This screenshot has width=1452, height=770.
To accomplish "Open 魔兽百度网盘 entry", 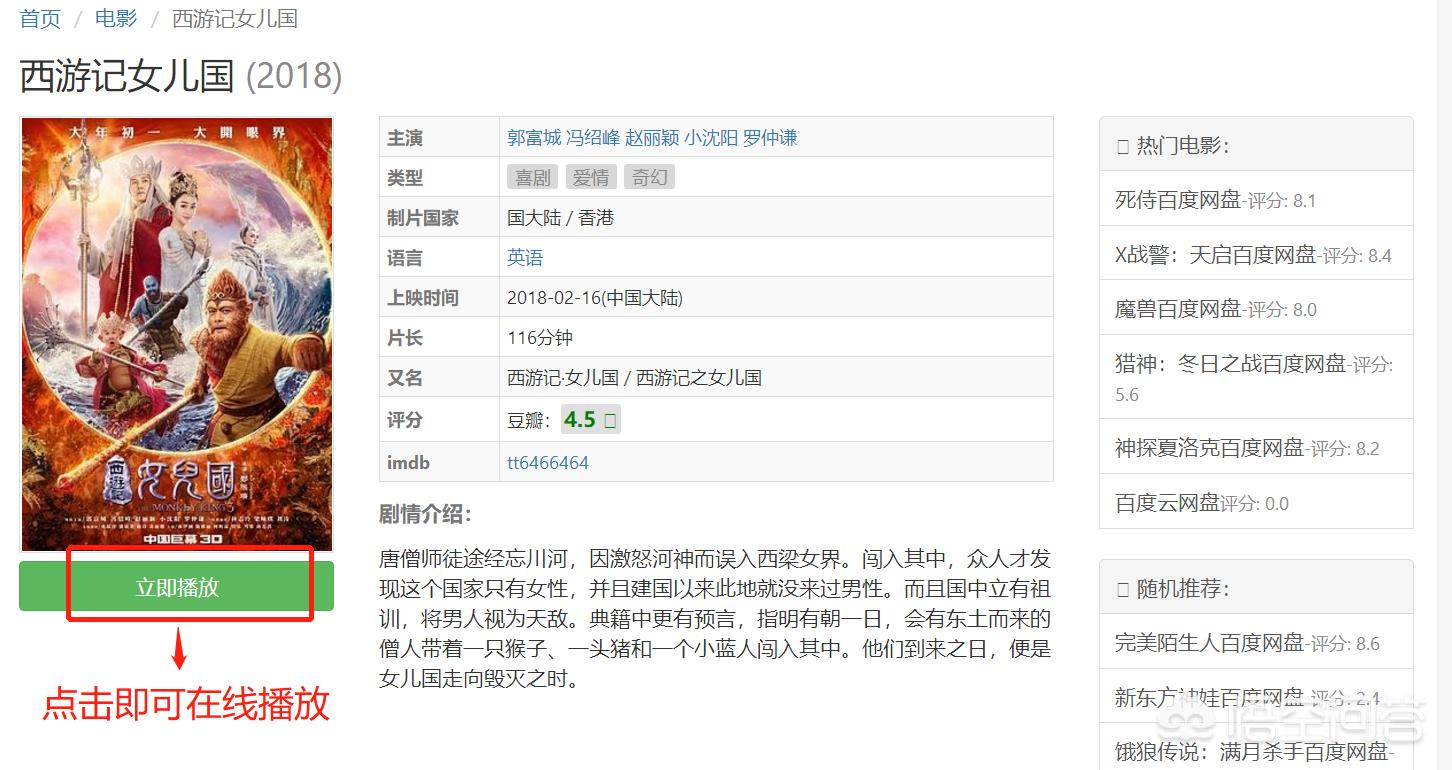I will click(1178, 308).
